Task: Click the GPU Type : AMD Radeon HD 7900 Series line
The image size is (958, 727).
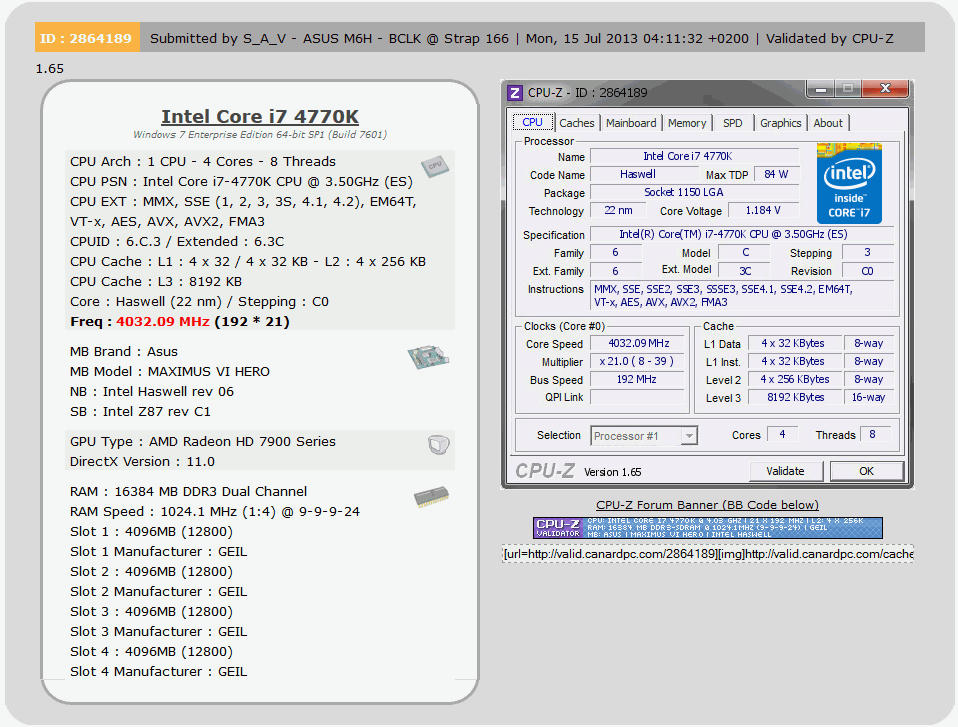Action: [x=203, y=442]
